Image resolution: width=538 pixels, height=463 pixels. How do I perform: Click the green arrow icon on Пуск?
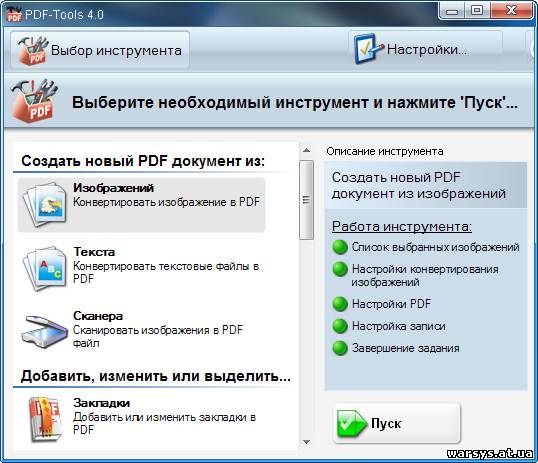(x=351, y=423)
